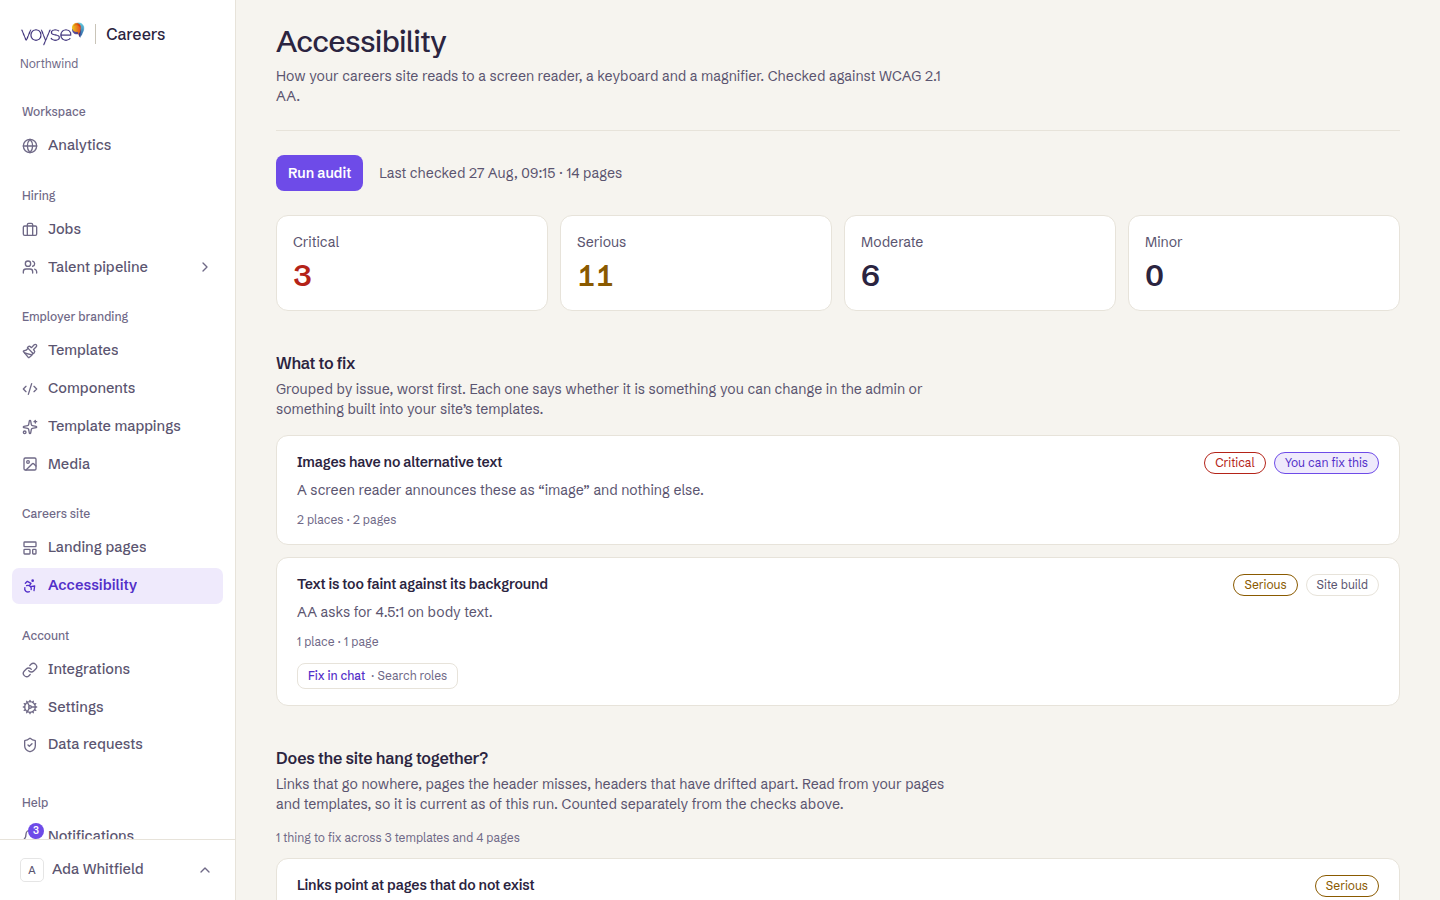1440x900 pixels.
Task: Open the Serious count card showing 11
Action: [x=696, y=263]
